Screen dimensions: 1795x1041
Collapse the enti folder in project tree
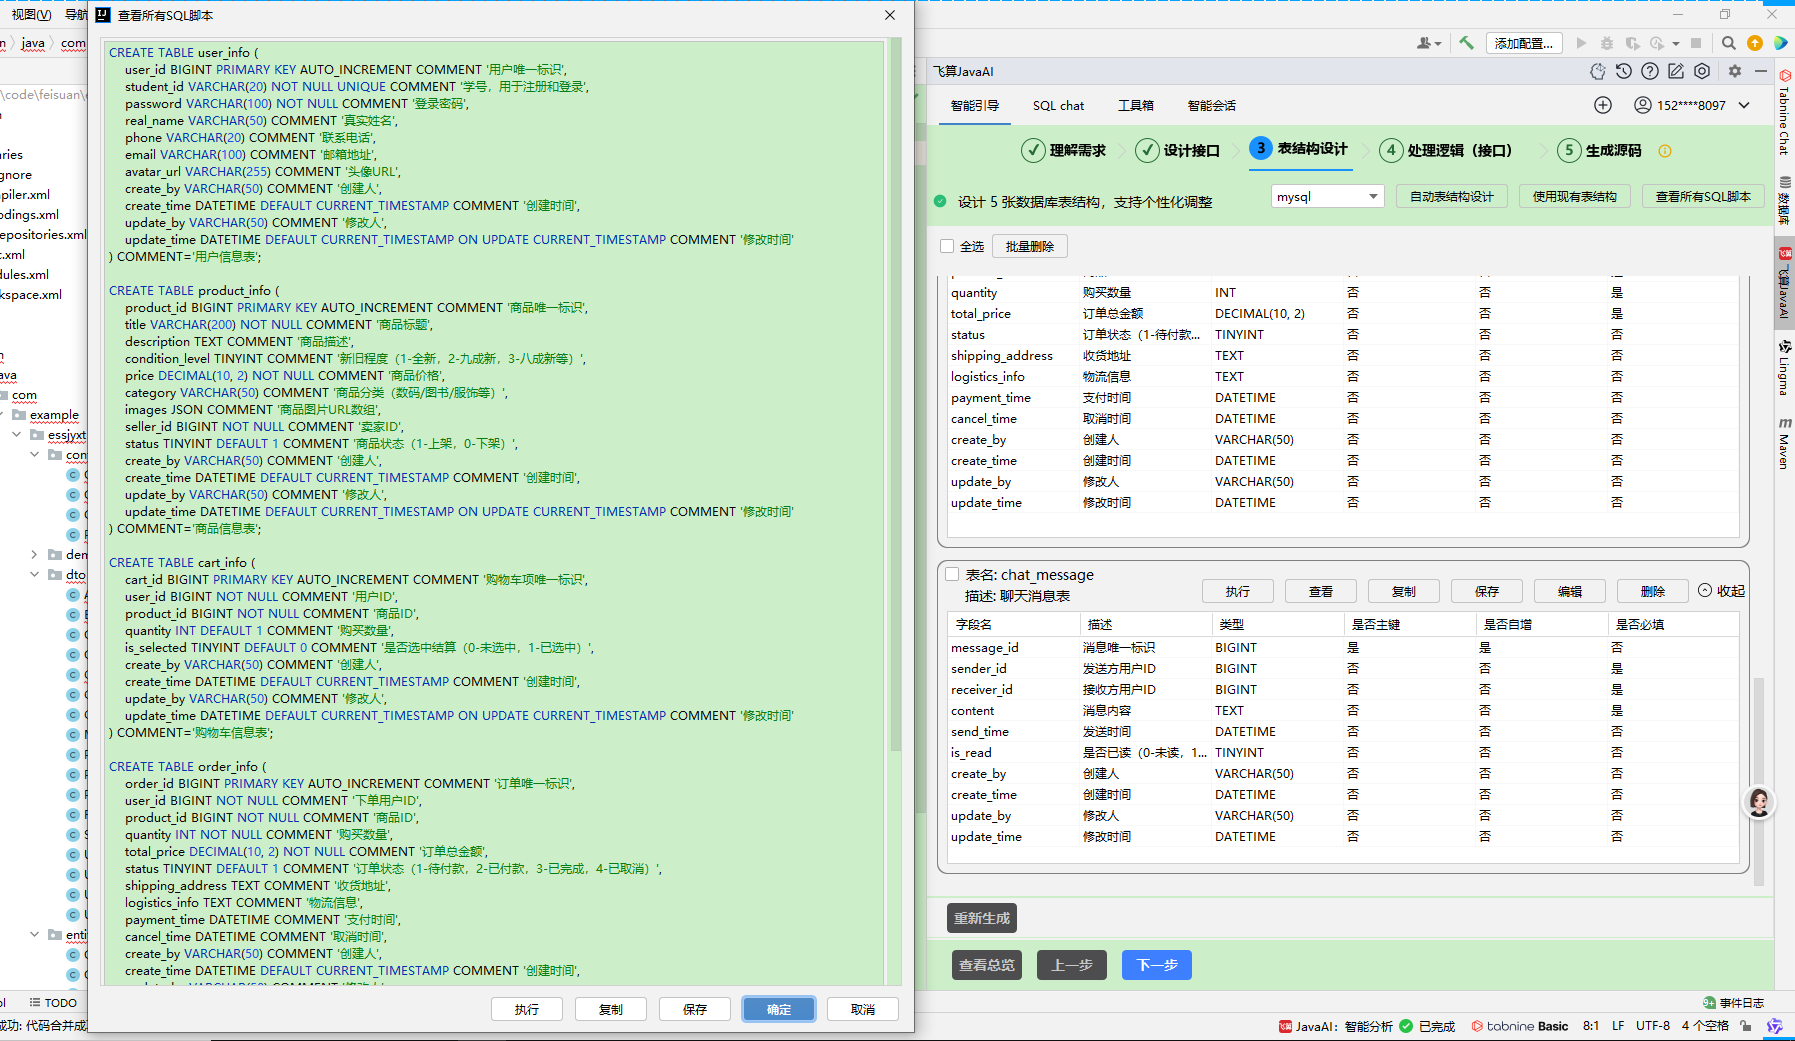tap(34, 935)
